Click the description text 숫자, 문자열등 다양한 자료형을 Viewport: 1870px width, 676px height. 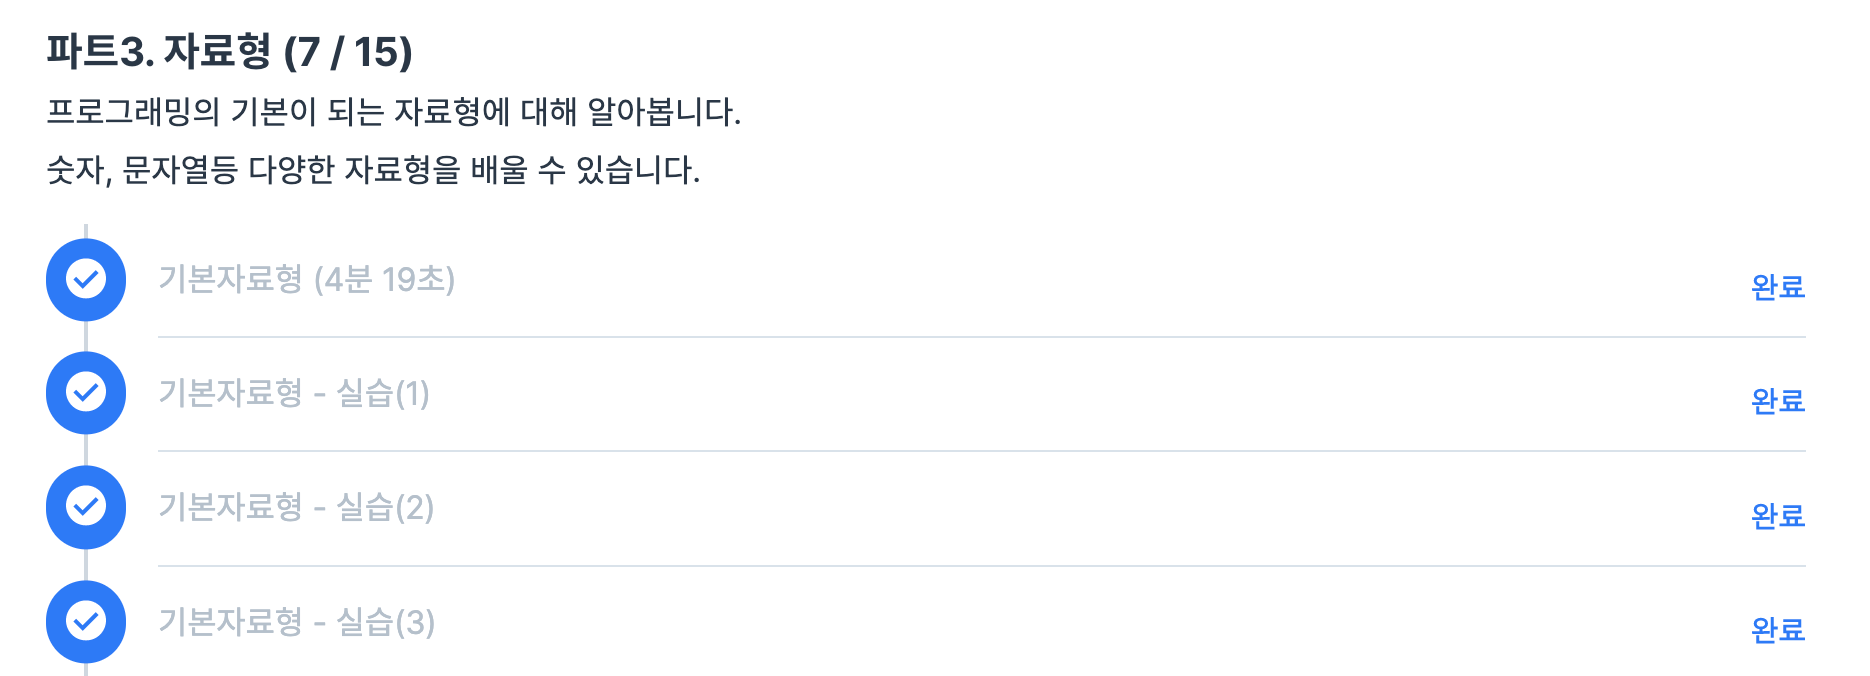point(372,170)
